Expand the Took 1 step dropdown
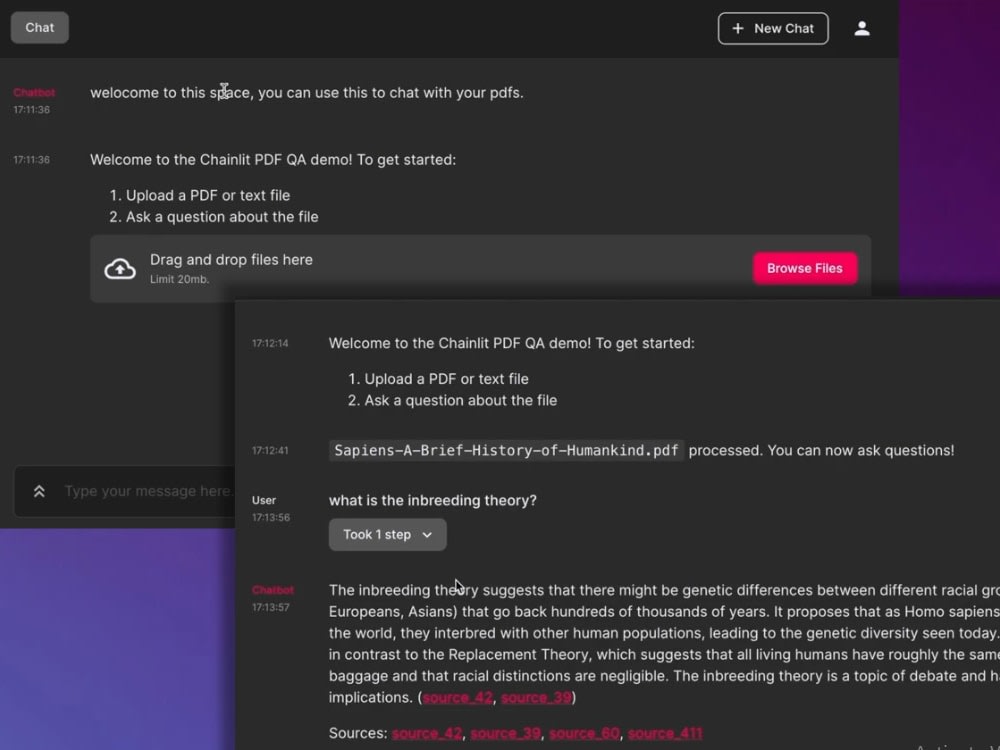This screenshot has width=1000, height=750. click(x=387, y=534)
